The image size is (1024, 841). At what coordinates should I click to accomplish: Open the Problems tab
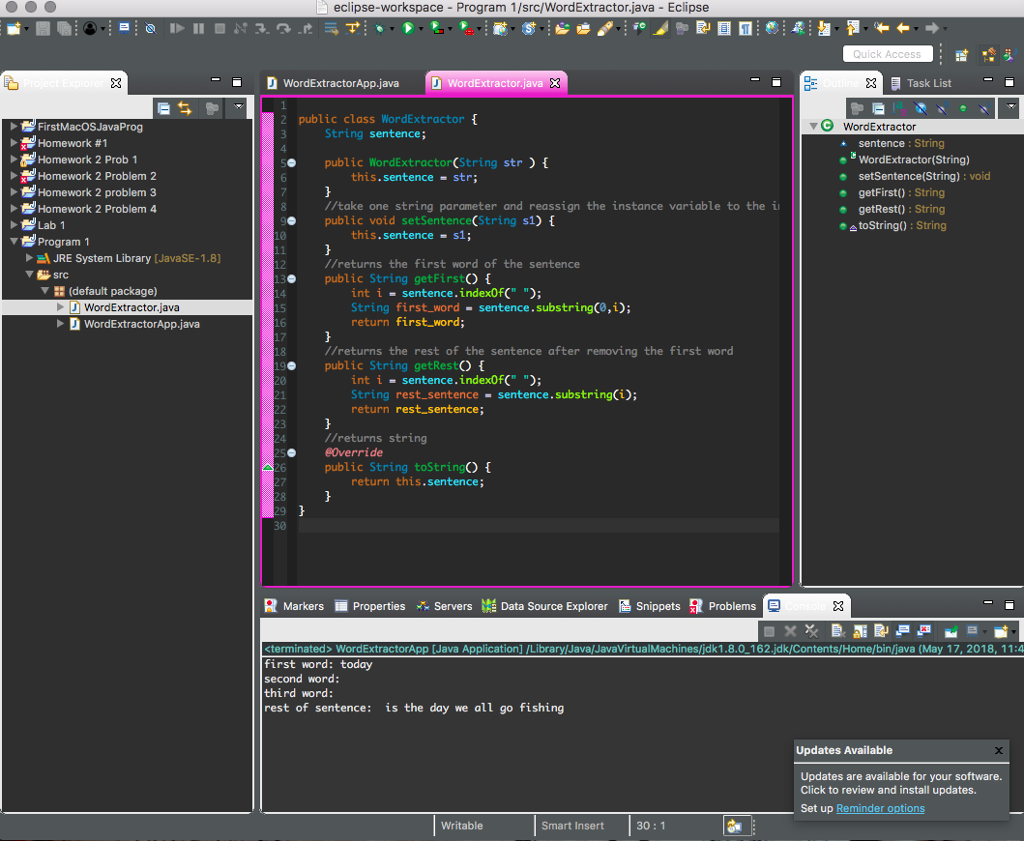[x=731, y=606]
